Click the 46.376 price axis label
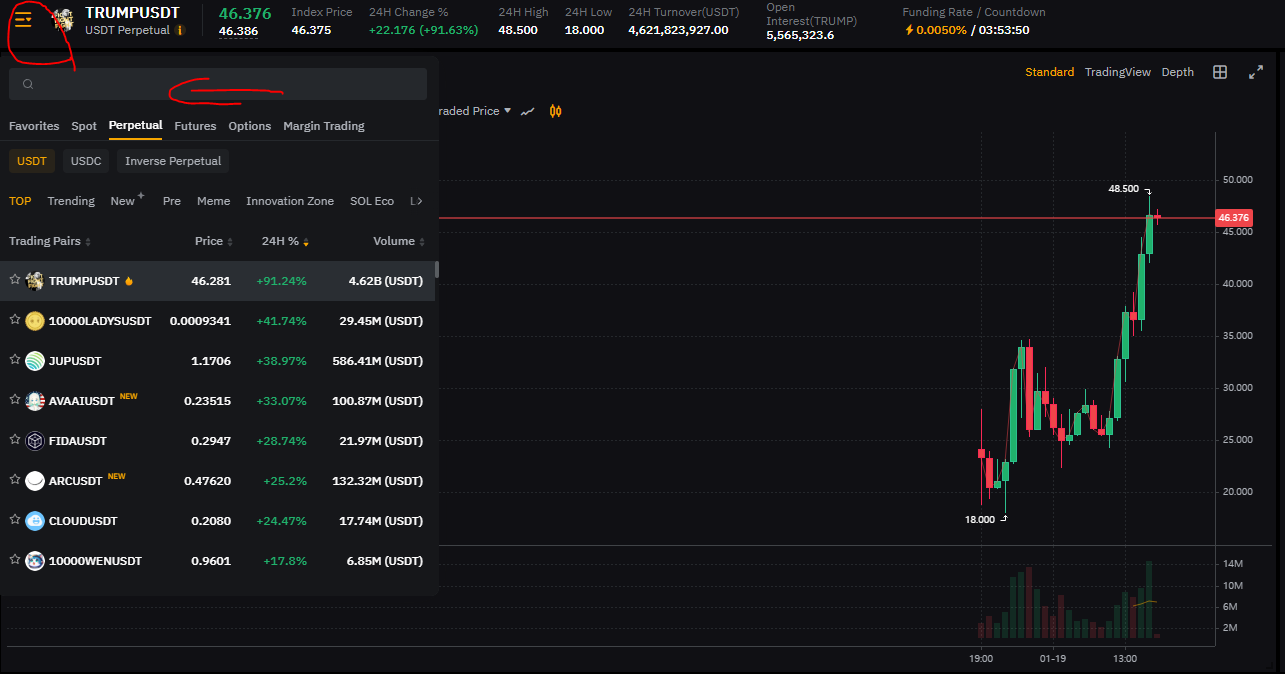This screenshot has height=674, width=1285. (x=1234, y=217)
